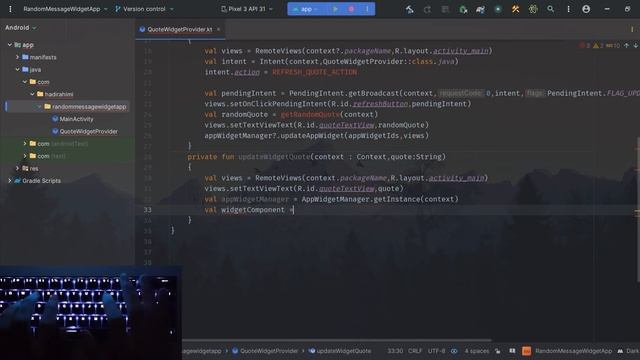Open more run actions menu
This screenshot has width=640, height=360.
pos(367,9)
